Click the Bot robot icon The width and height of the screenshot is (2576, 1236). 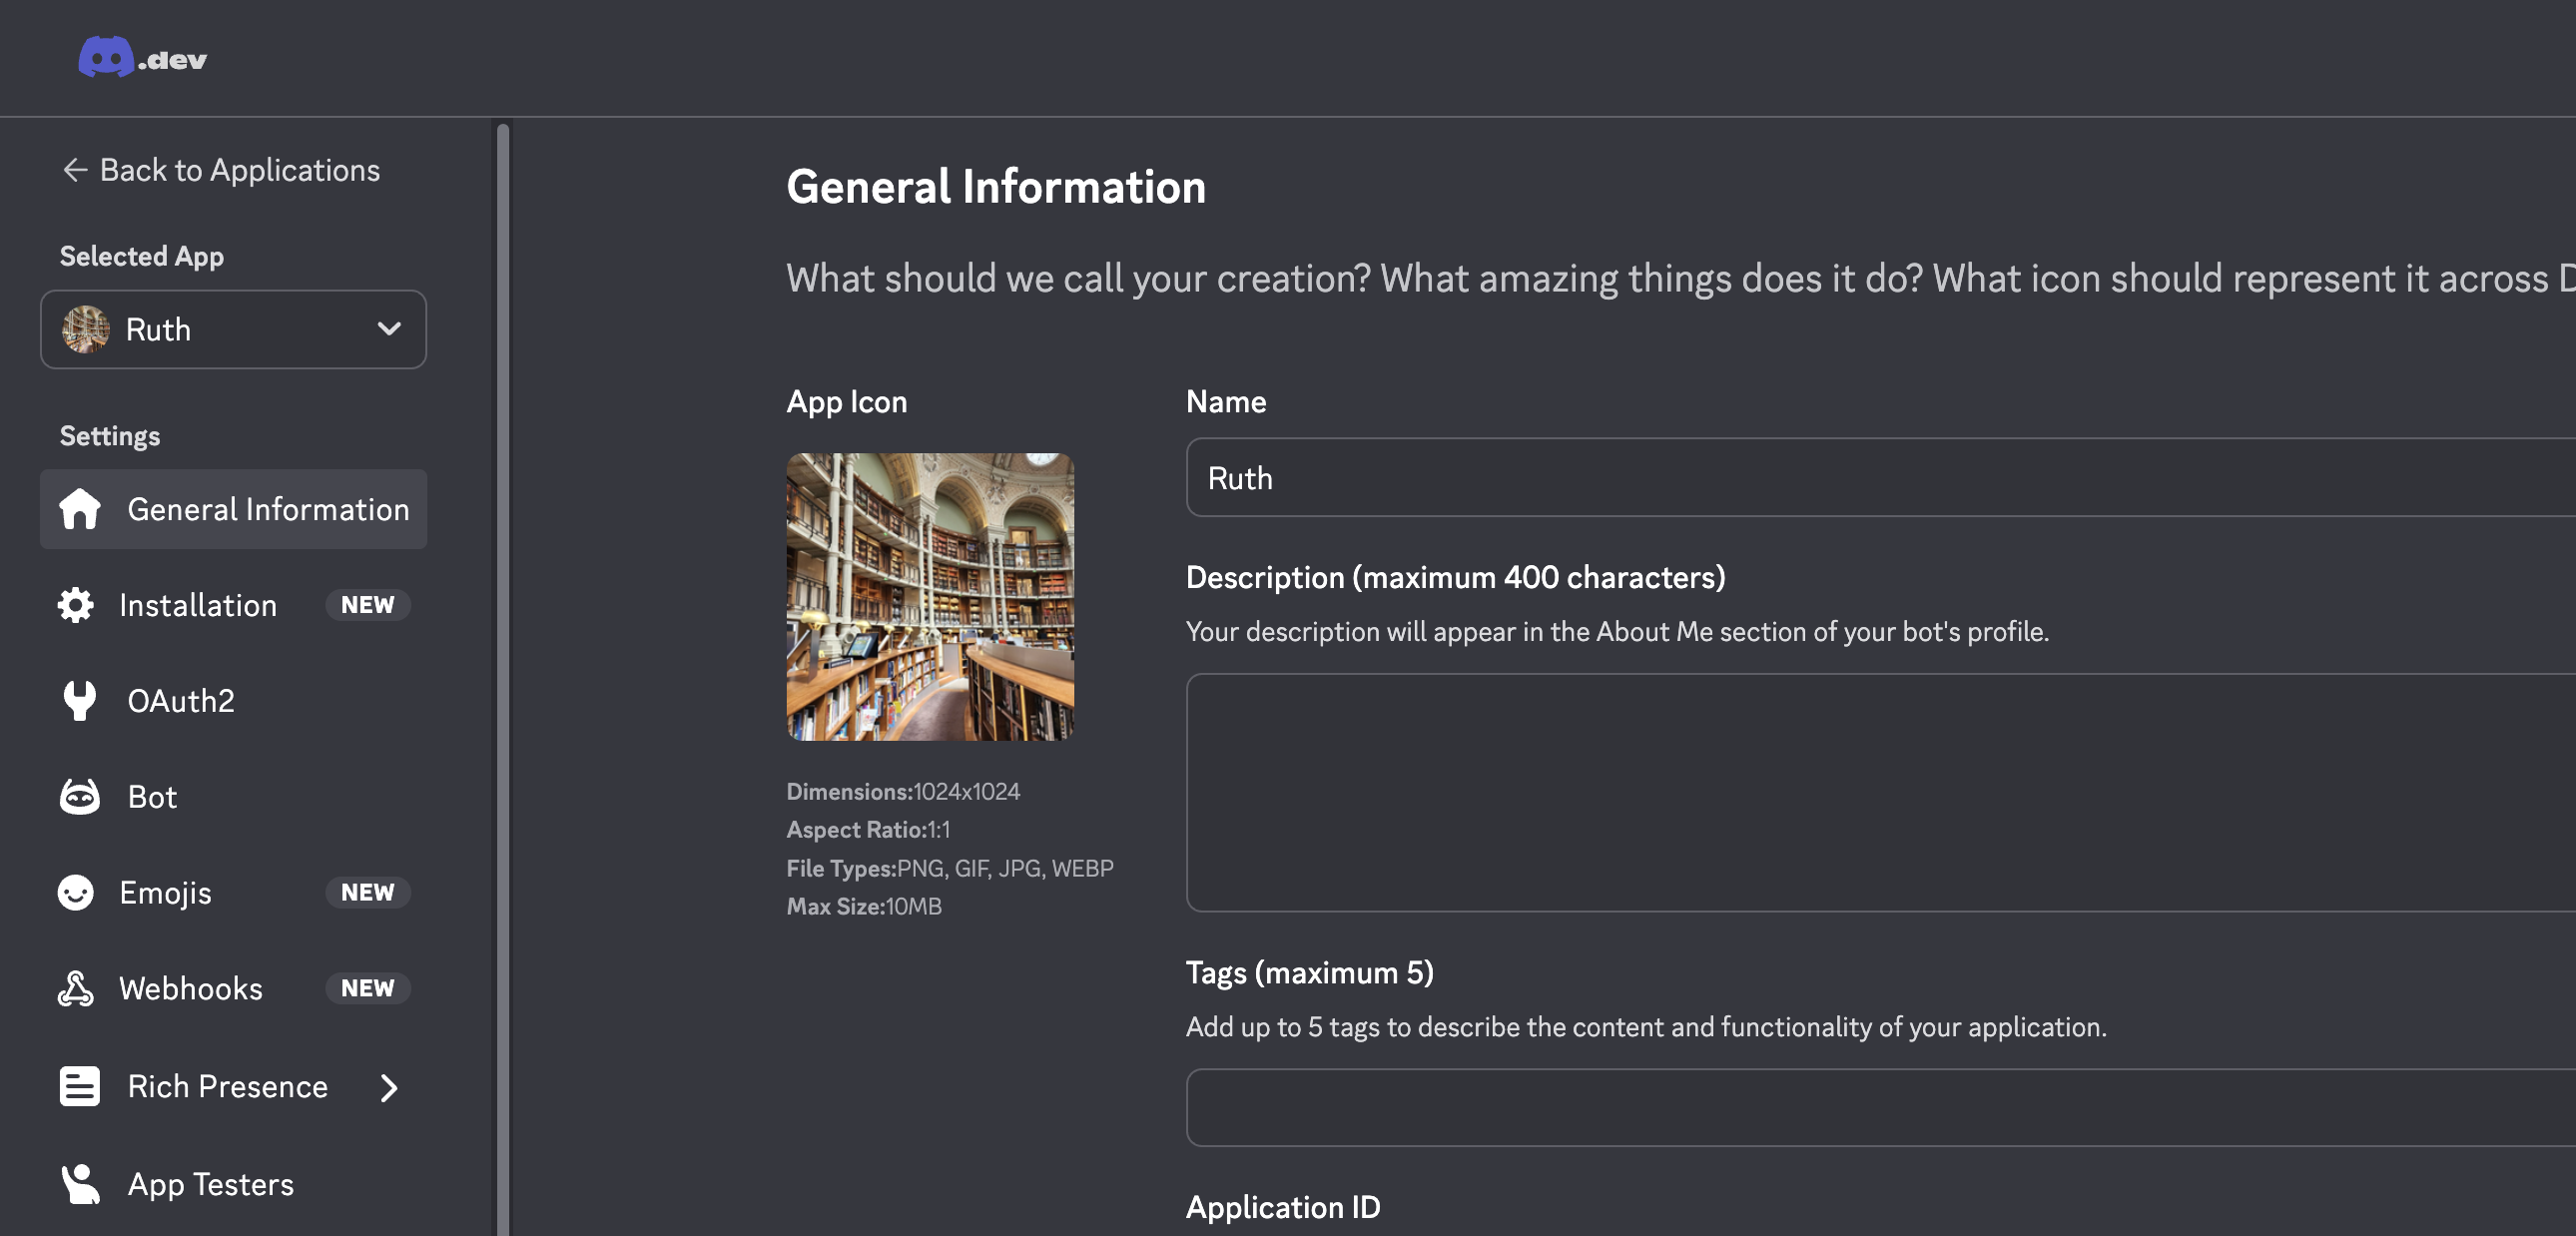coord(80,797)
